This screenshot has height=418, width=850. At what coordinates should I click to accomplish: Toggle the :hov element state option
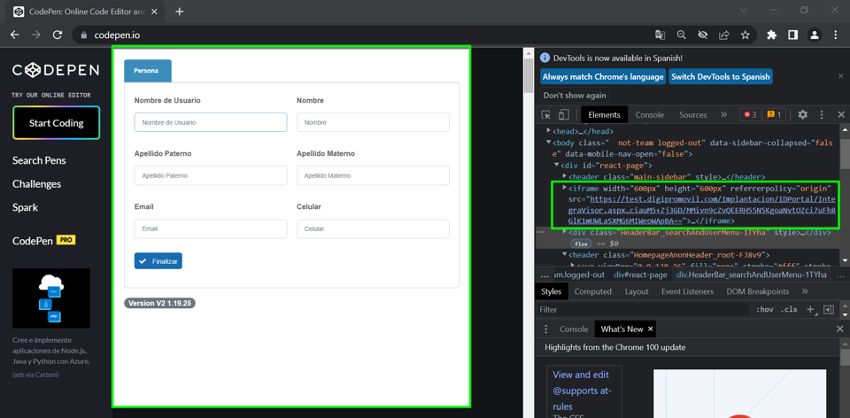point(765,310)
